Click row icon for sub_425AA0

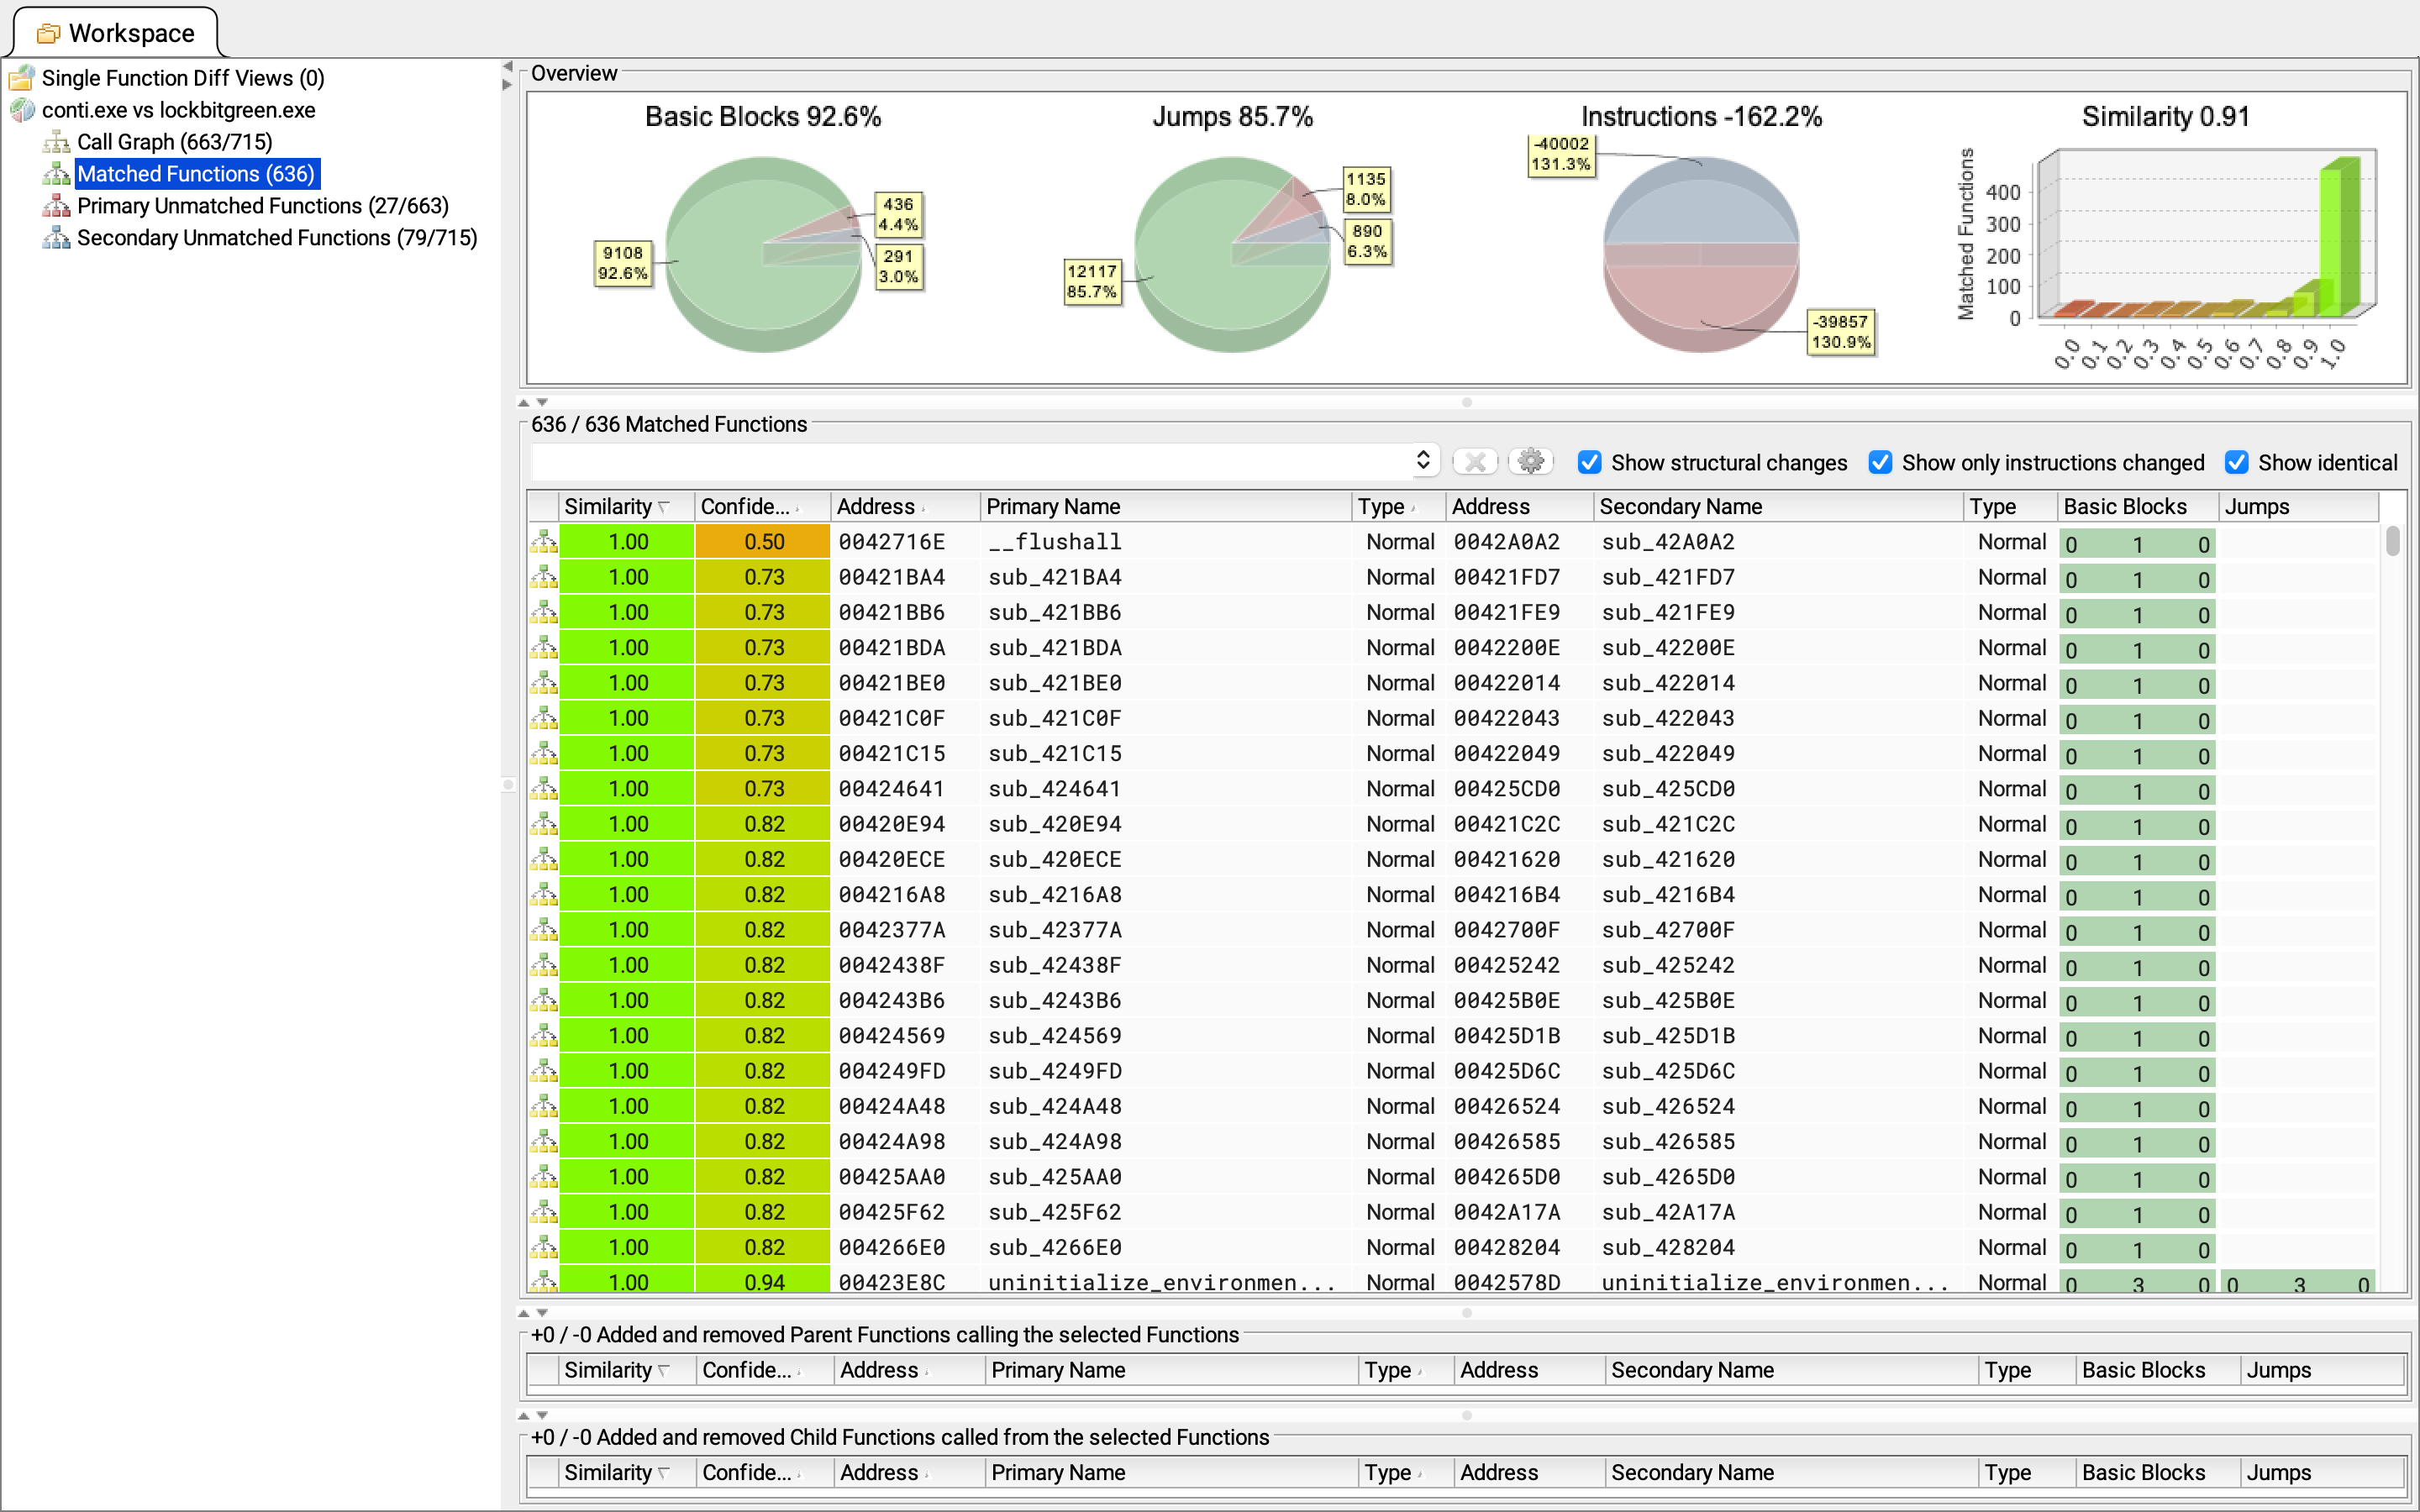544,1177
